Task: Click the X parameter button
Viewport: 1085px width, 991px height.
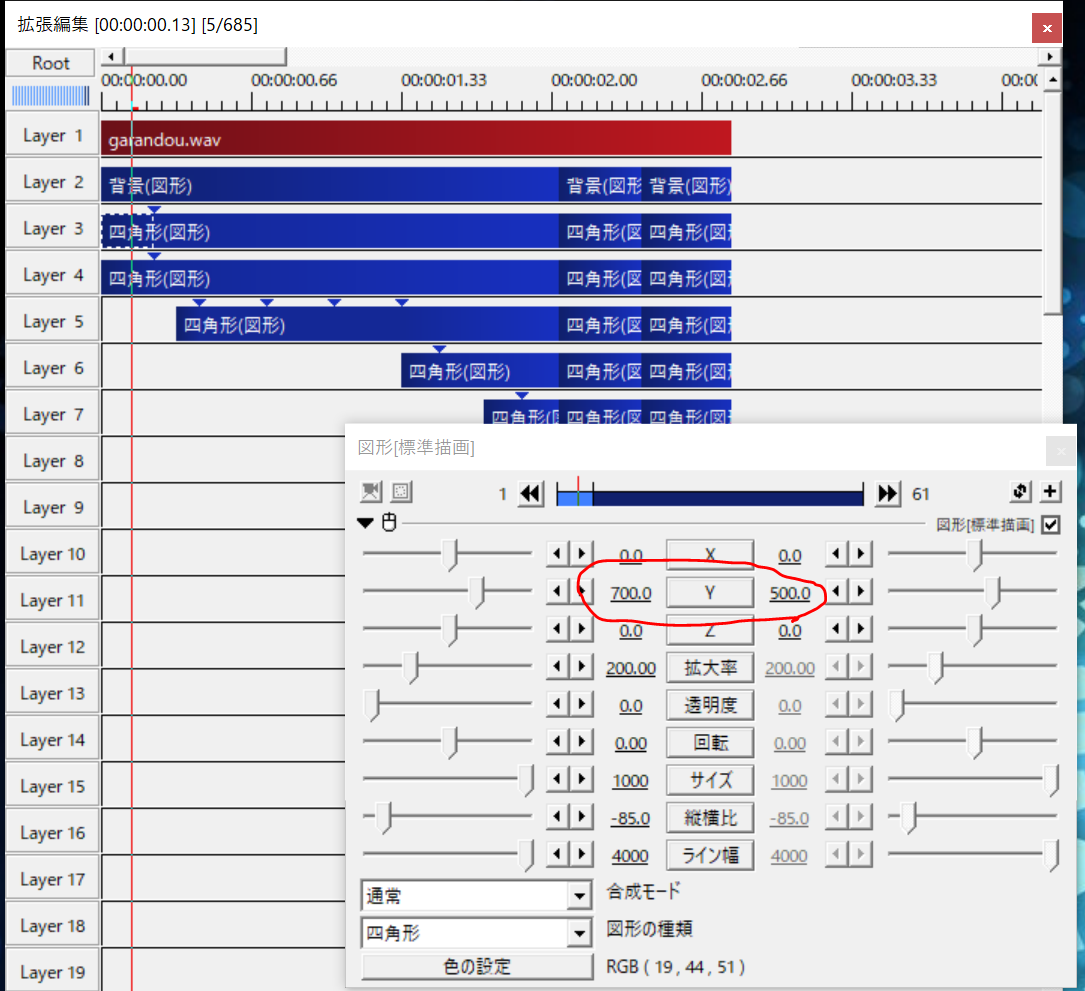Action: pos(710,555)
